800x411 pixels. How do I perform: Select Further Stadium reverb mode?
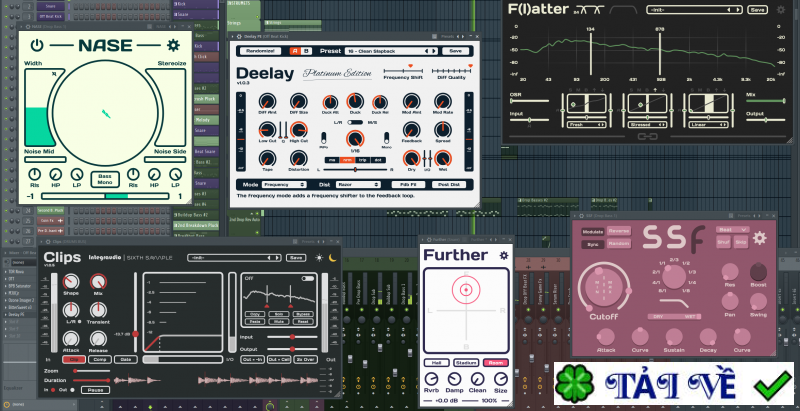(x=466, y=363)
